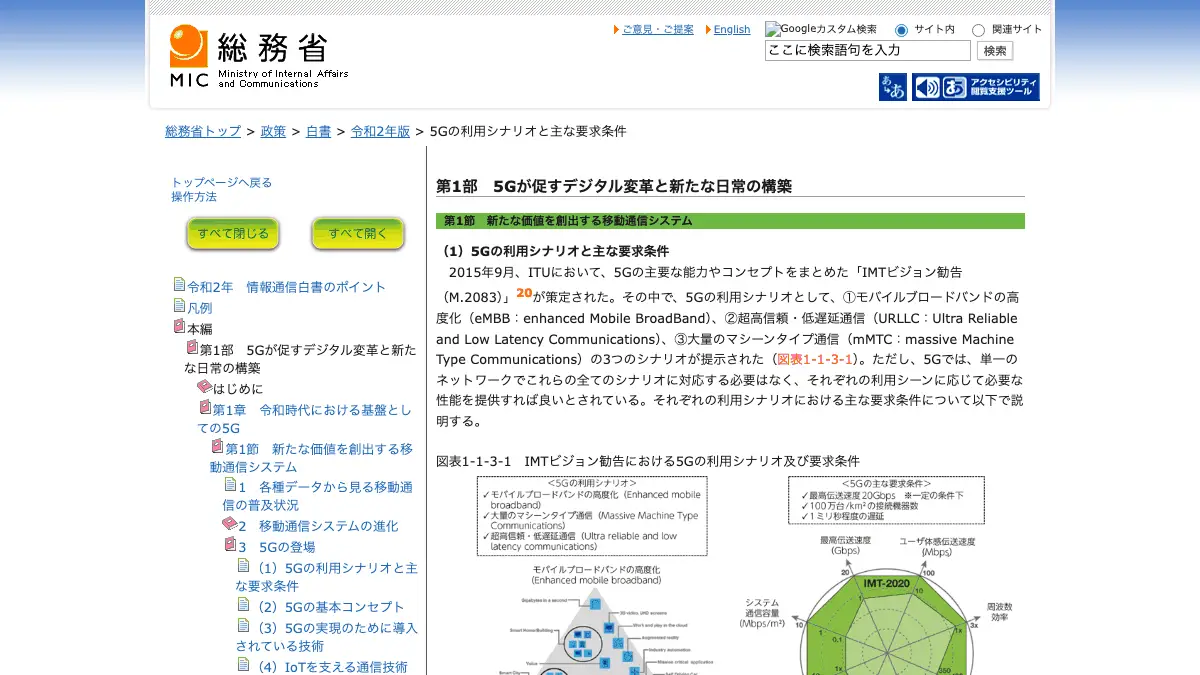Expand the 2 移動通信システムの進化 book icon
The height and width of the screenshot is (675, 1200).
[x=229, y=524]
